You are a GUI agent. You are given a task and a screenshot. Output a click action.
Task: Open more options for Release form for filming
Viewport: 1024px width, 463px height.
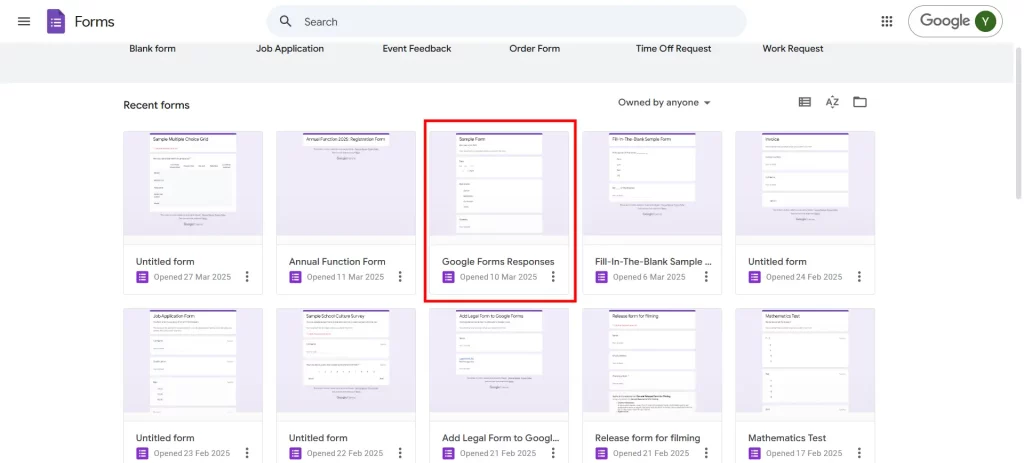[706, 453]
